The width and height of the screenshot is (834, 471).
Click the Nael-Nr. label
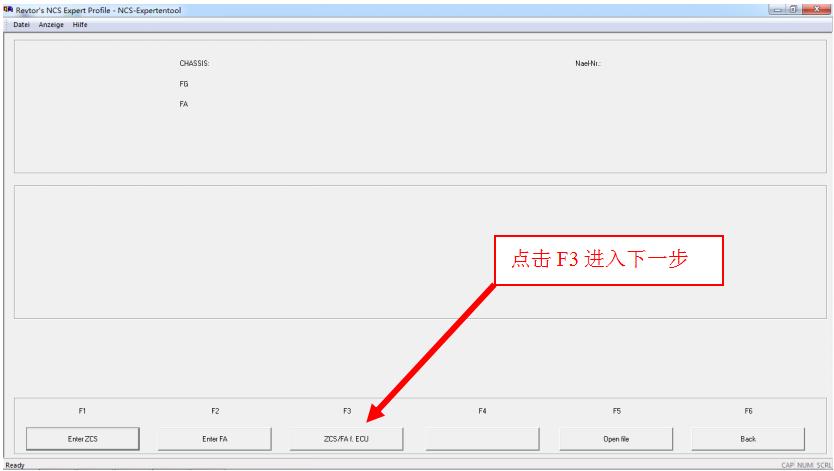point(587,63)
